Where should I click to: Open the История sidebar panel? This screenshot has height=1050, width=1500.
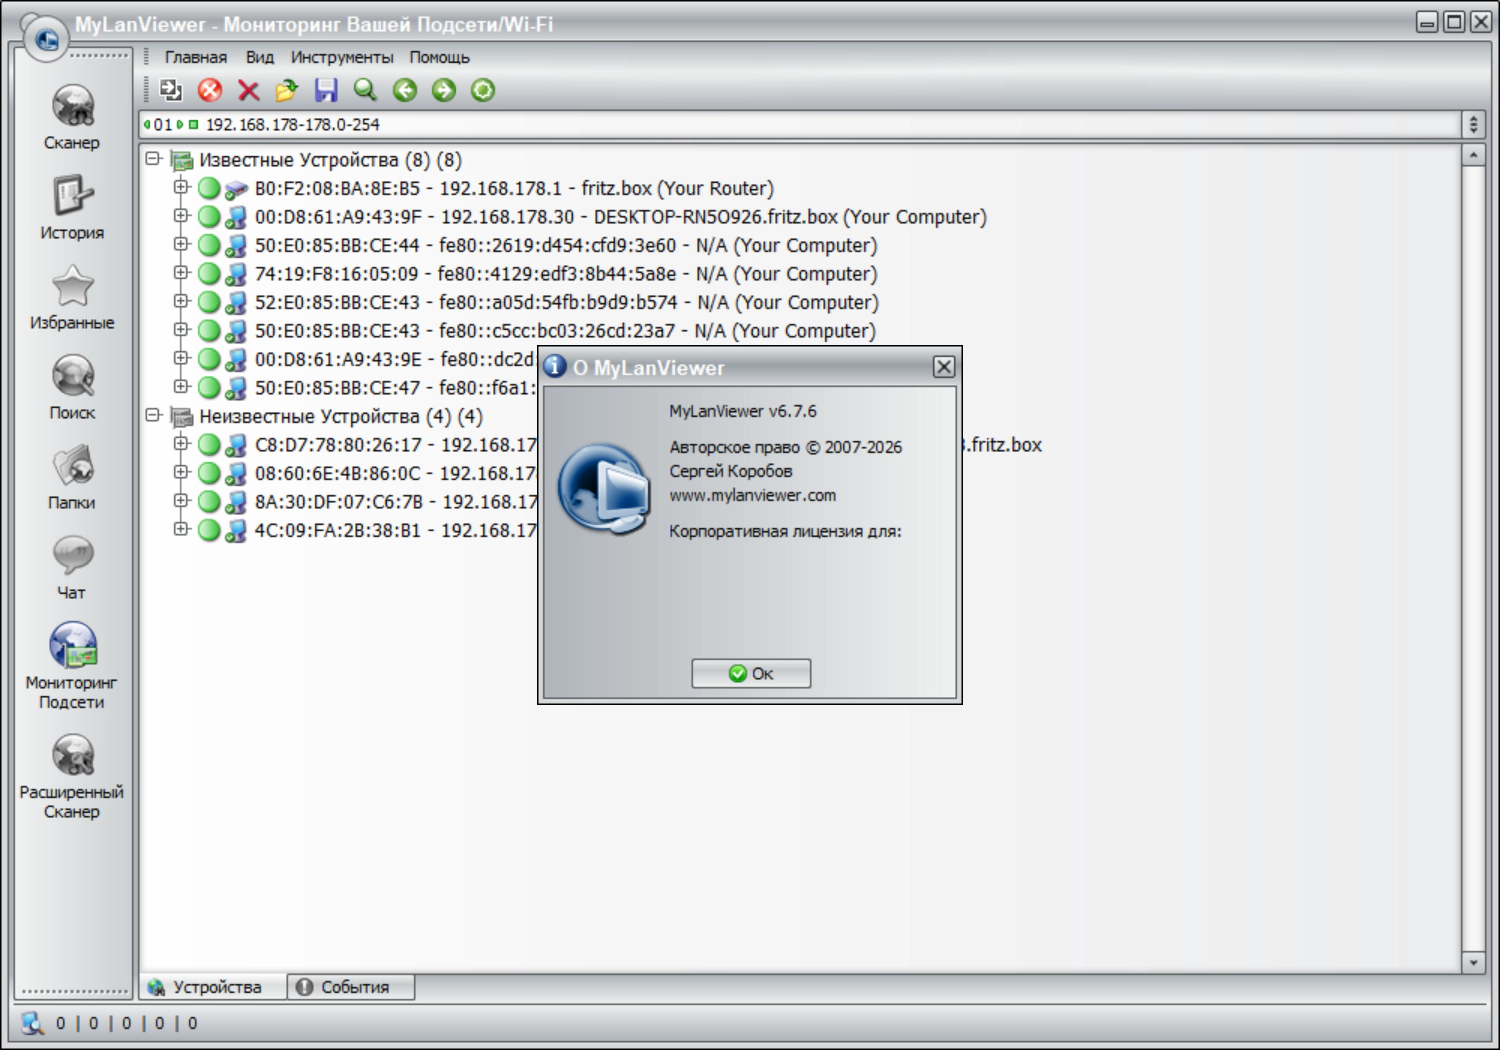(x=72, y=207)
